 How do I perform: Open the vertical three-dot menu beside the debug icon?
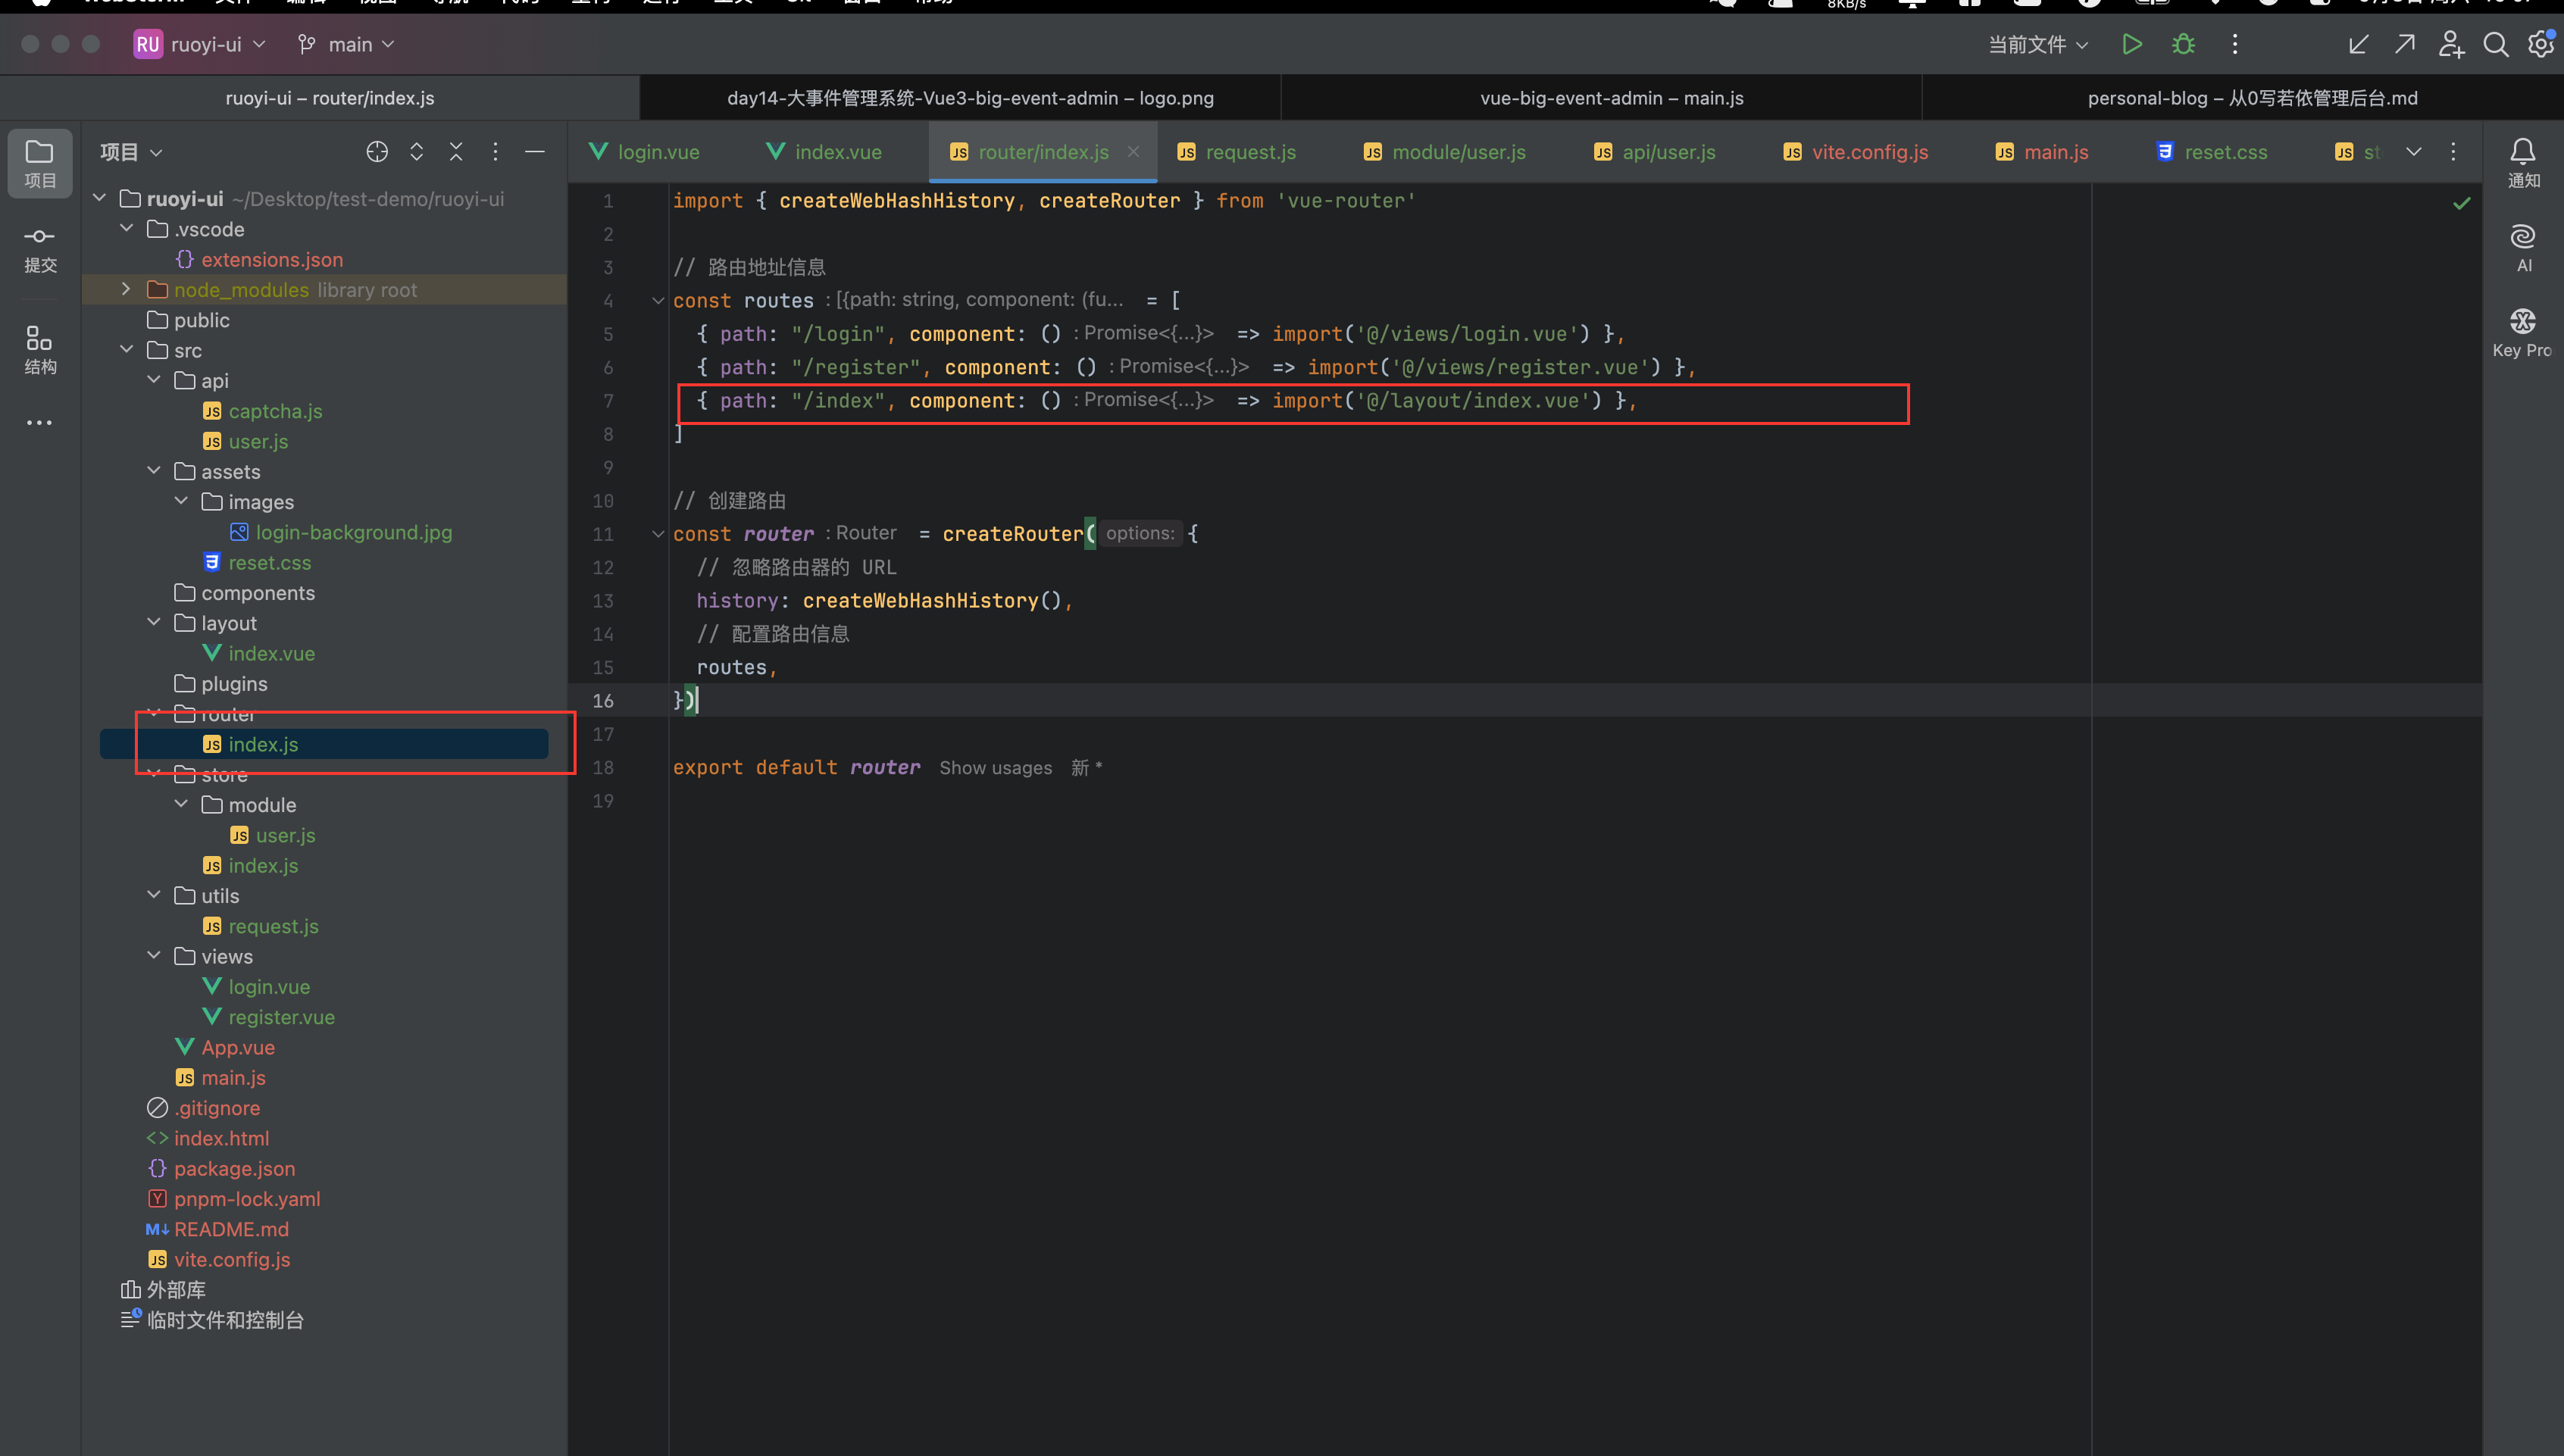2235,44
